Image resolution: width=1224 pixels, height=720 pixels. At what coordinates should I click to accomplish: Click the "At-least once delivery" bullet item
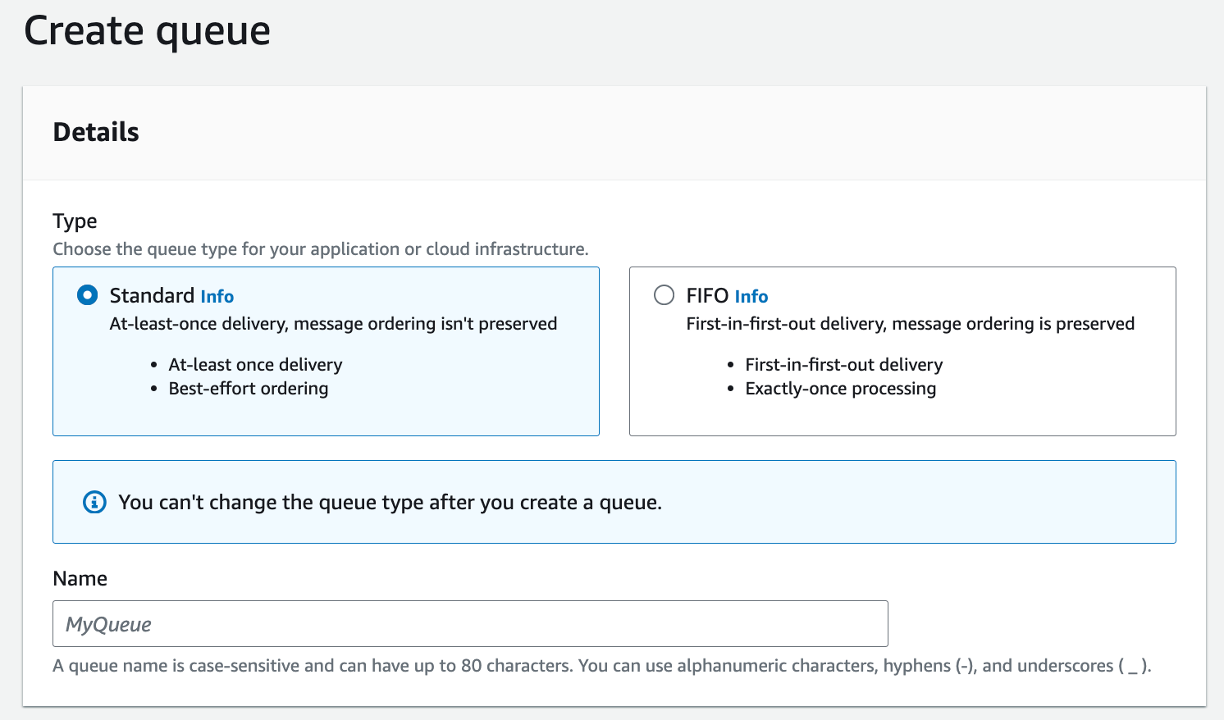coord(255,365)
